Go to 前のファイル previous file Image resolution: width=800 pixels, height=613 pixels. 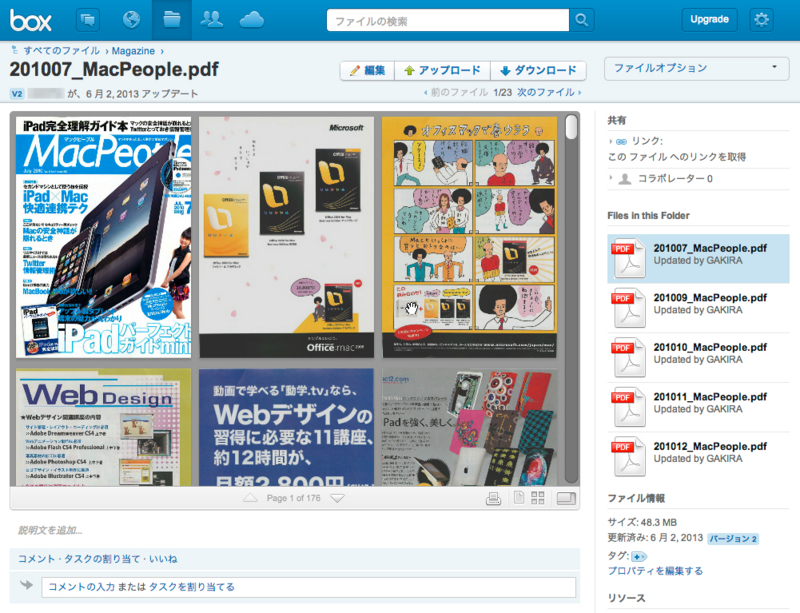coord(456,92)
